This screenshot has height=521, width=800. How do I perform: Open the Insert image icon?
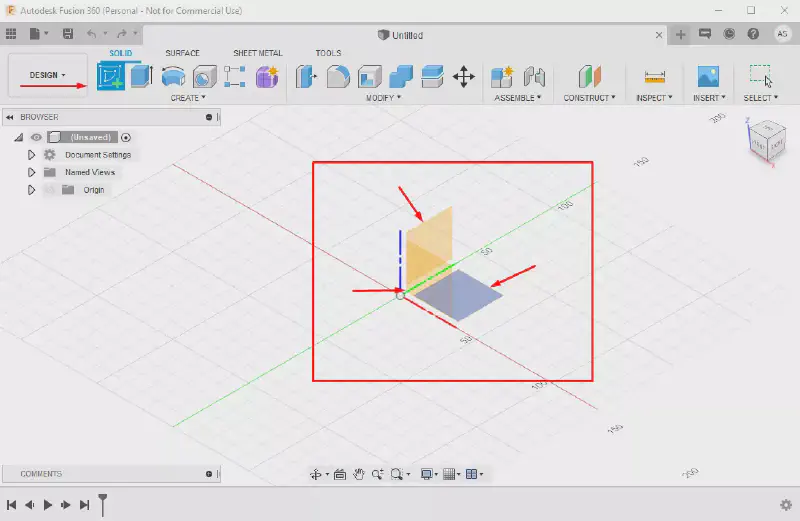coord(708,76)
